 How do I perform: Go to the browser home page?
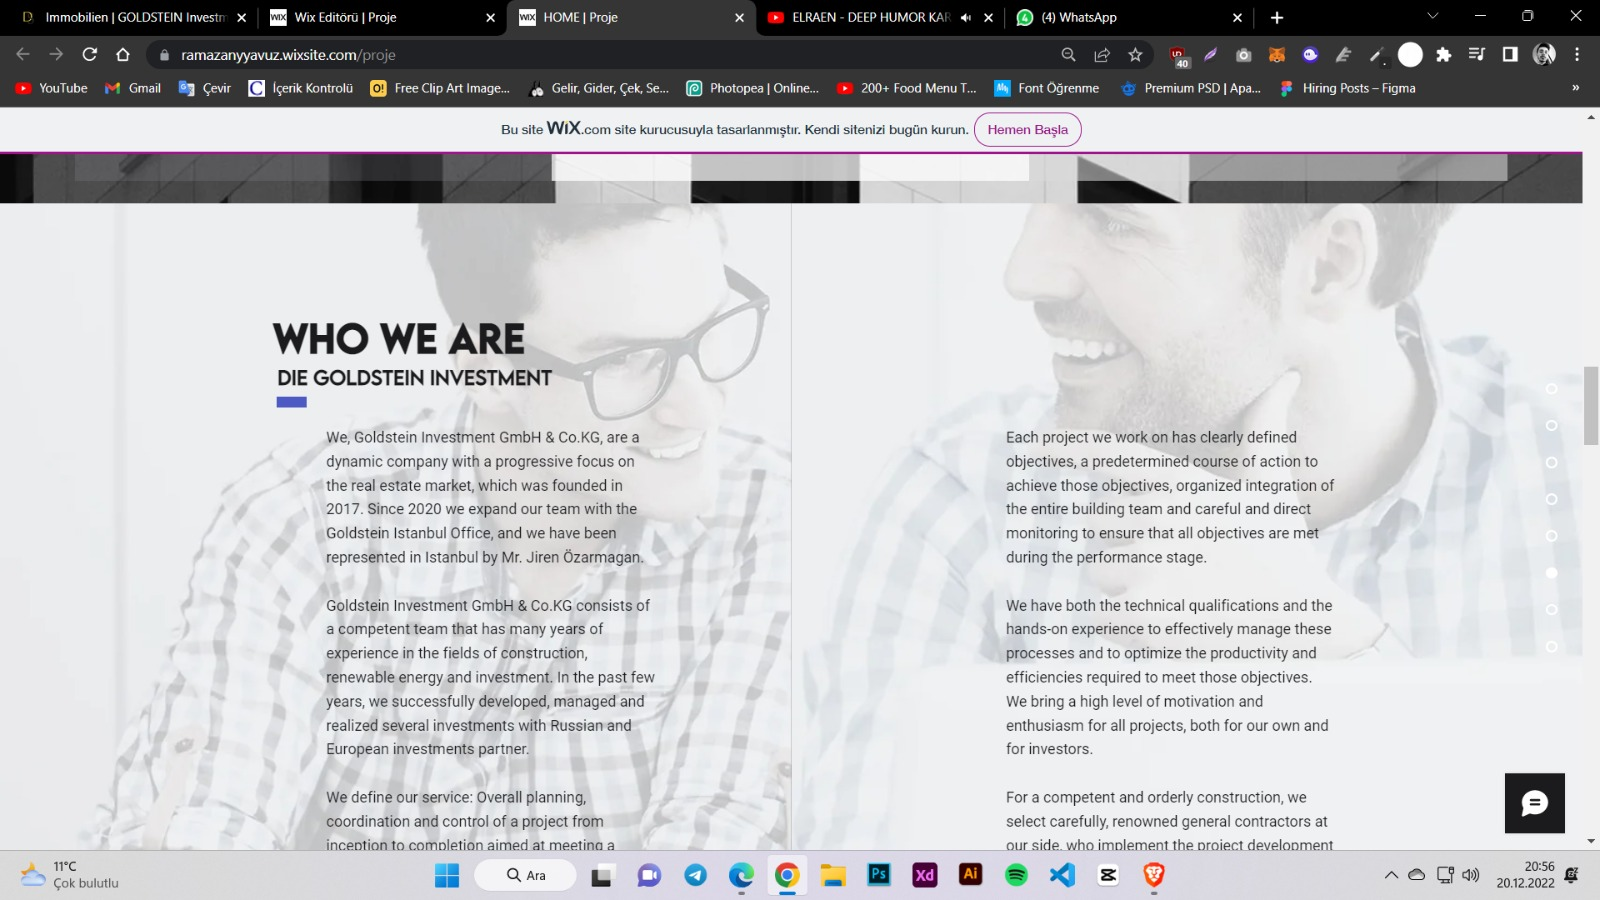pyautogui.click(x=123, y=55)
